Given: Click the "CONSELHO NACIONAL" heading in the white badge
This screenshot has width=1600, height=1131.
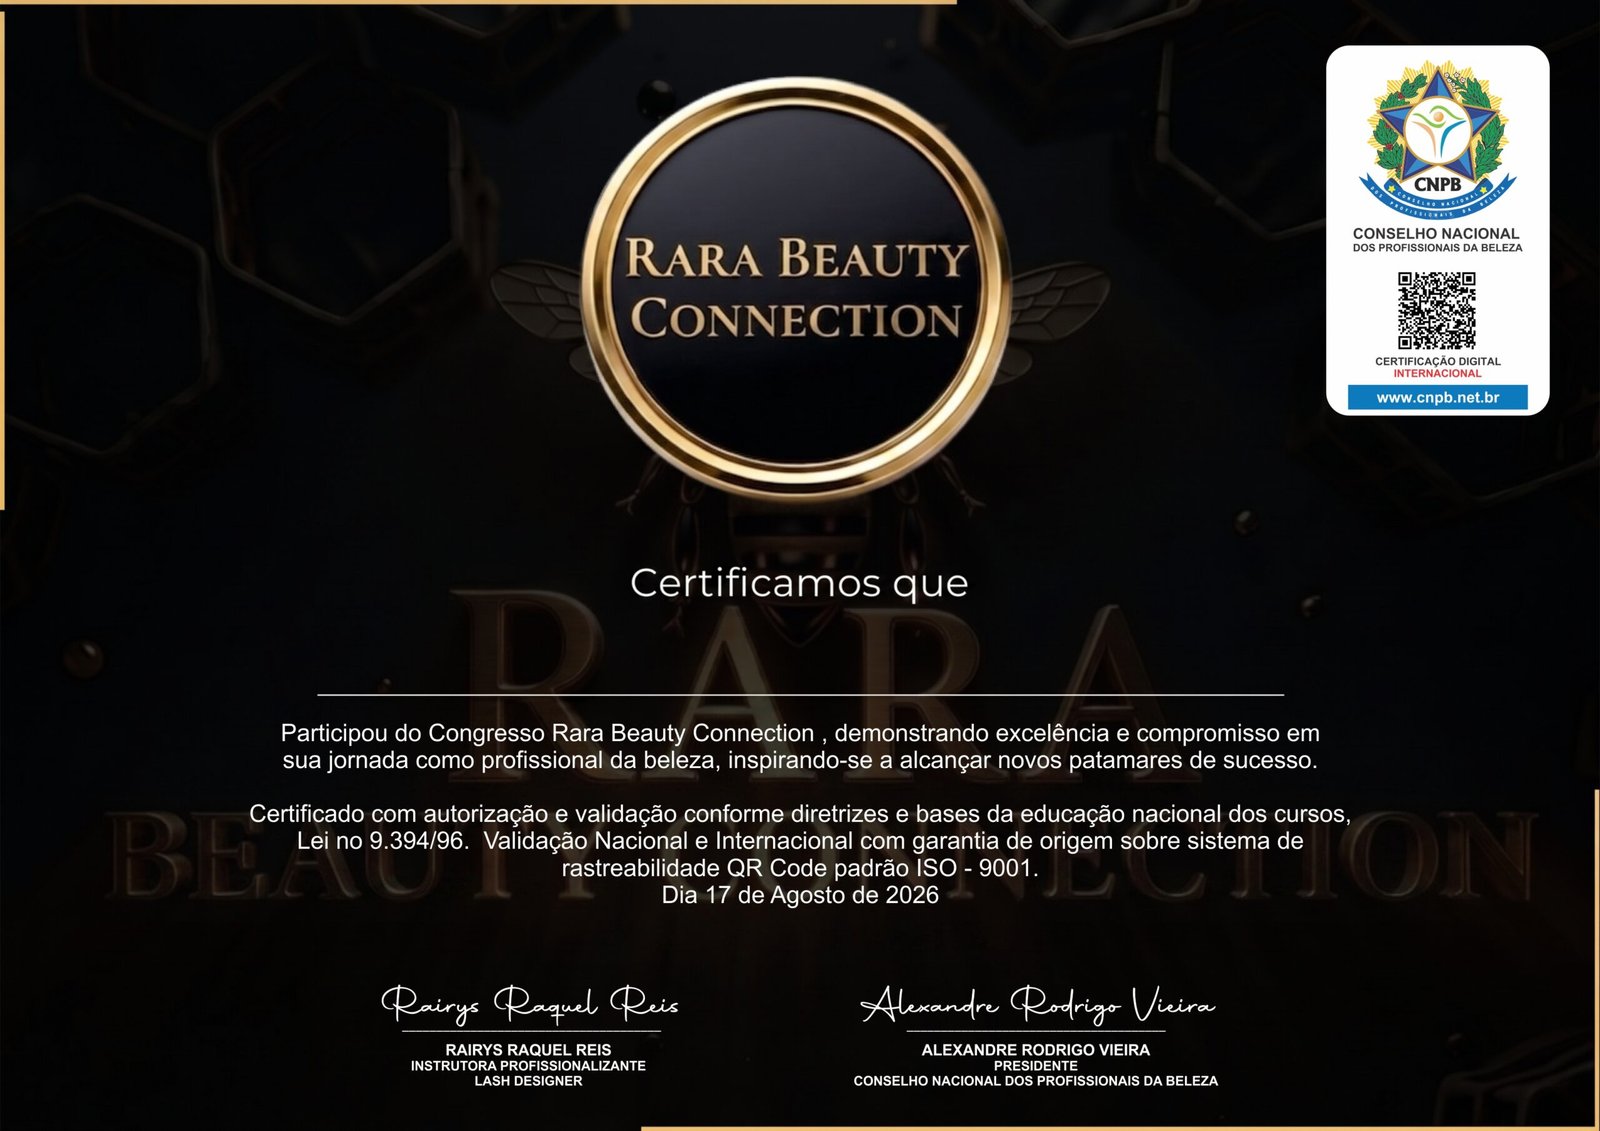Looking at the screenshot, I should pos(1436,233).
